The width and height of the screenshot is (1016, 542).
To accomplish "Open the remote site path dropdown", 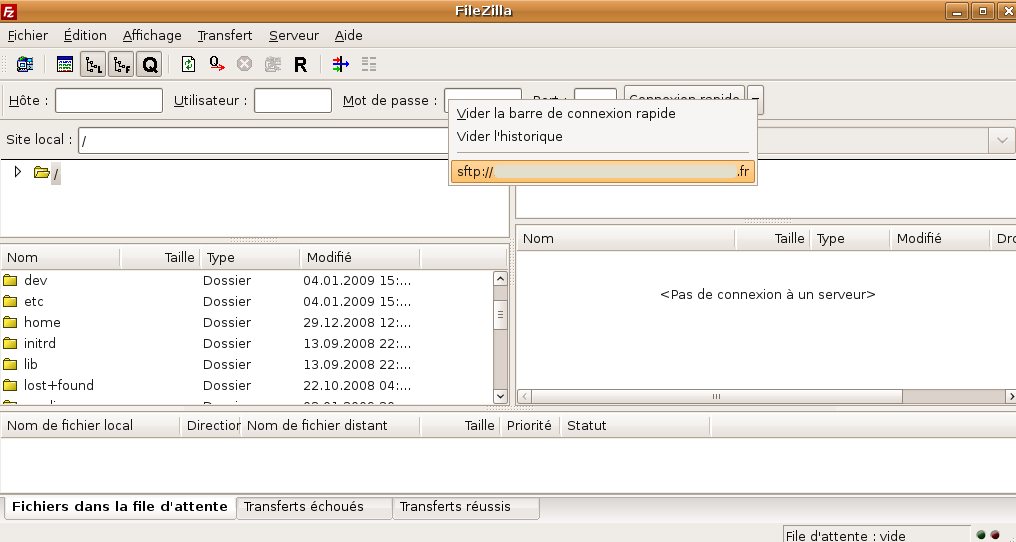I will 1002,141.
